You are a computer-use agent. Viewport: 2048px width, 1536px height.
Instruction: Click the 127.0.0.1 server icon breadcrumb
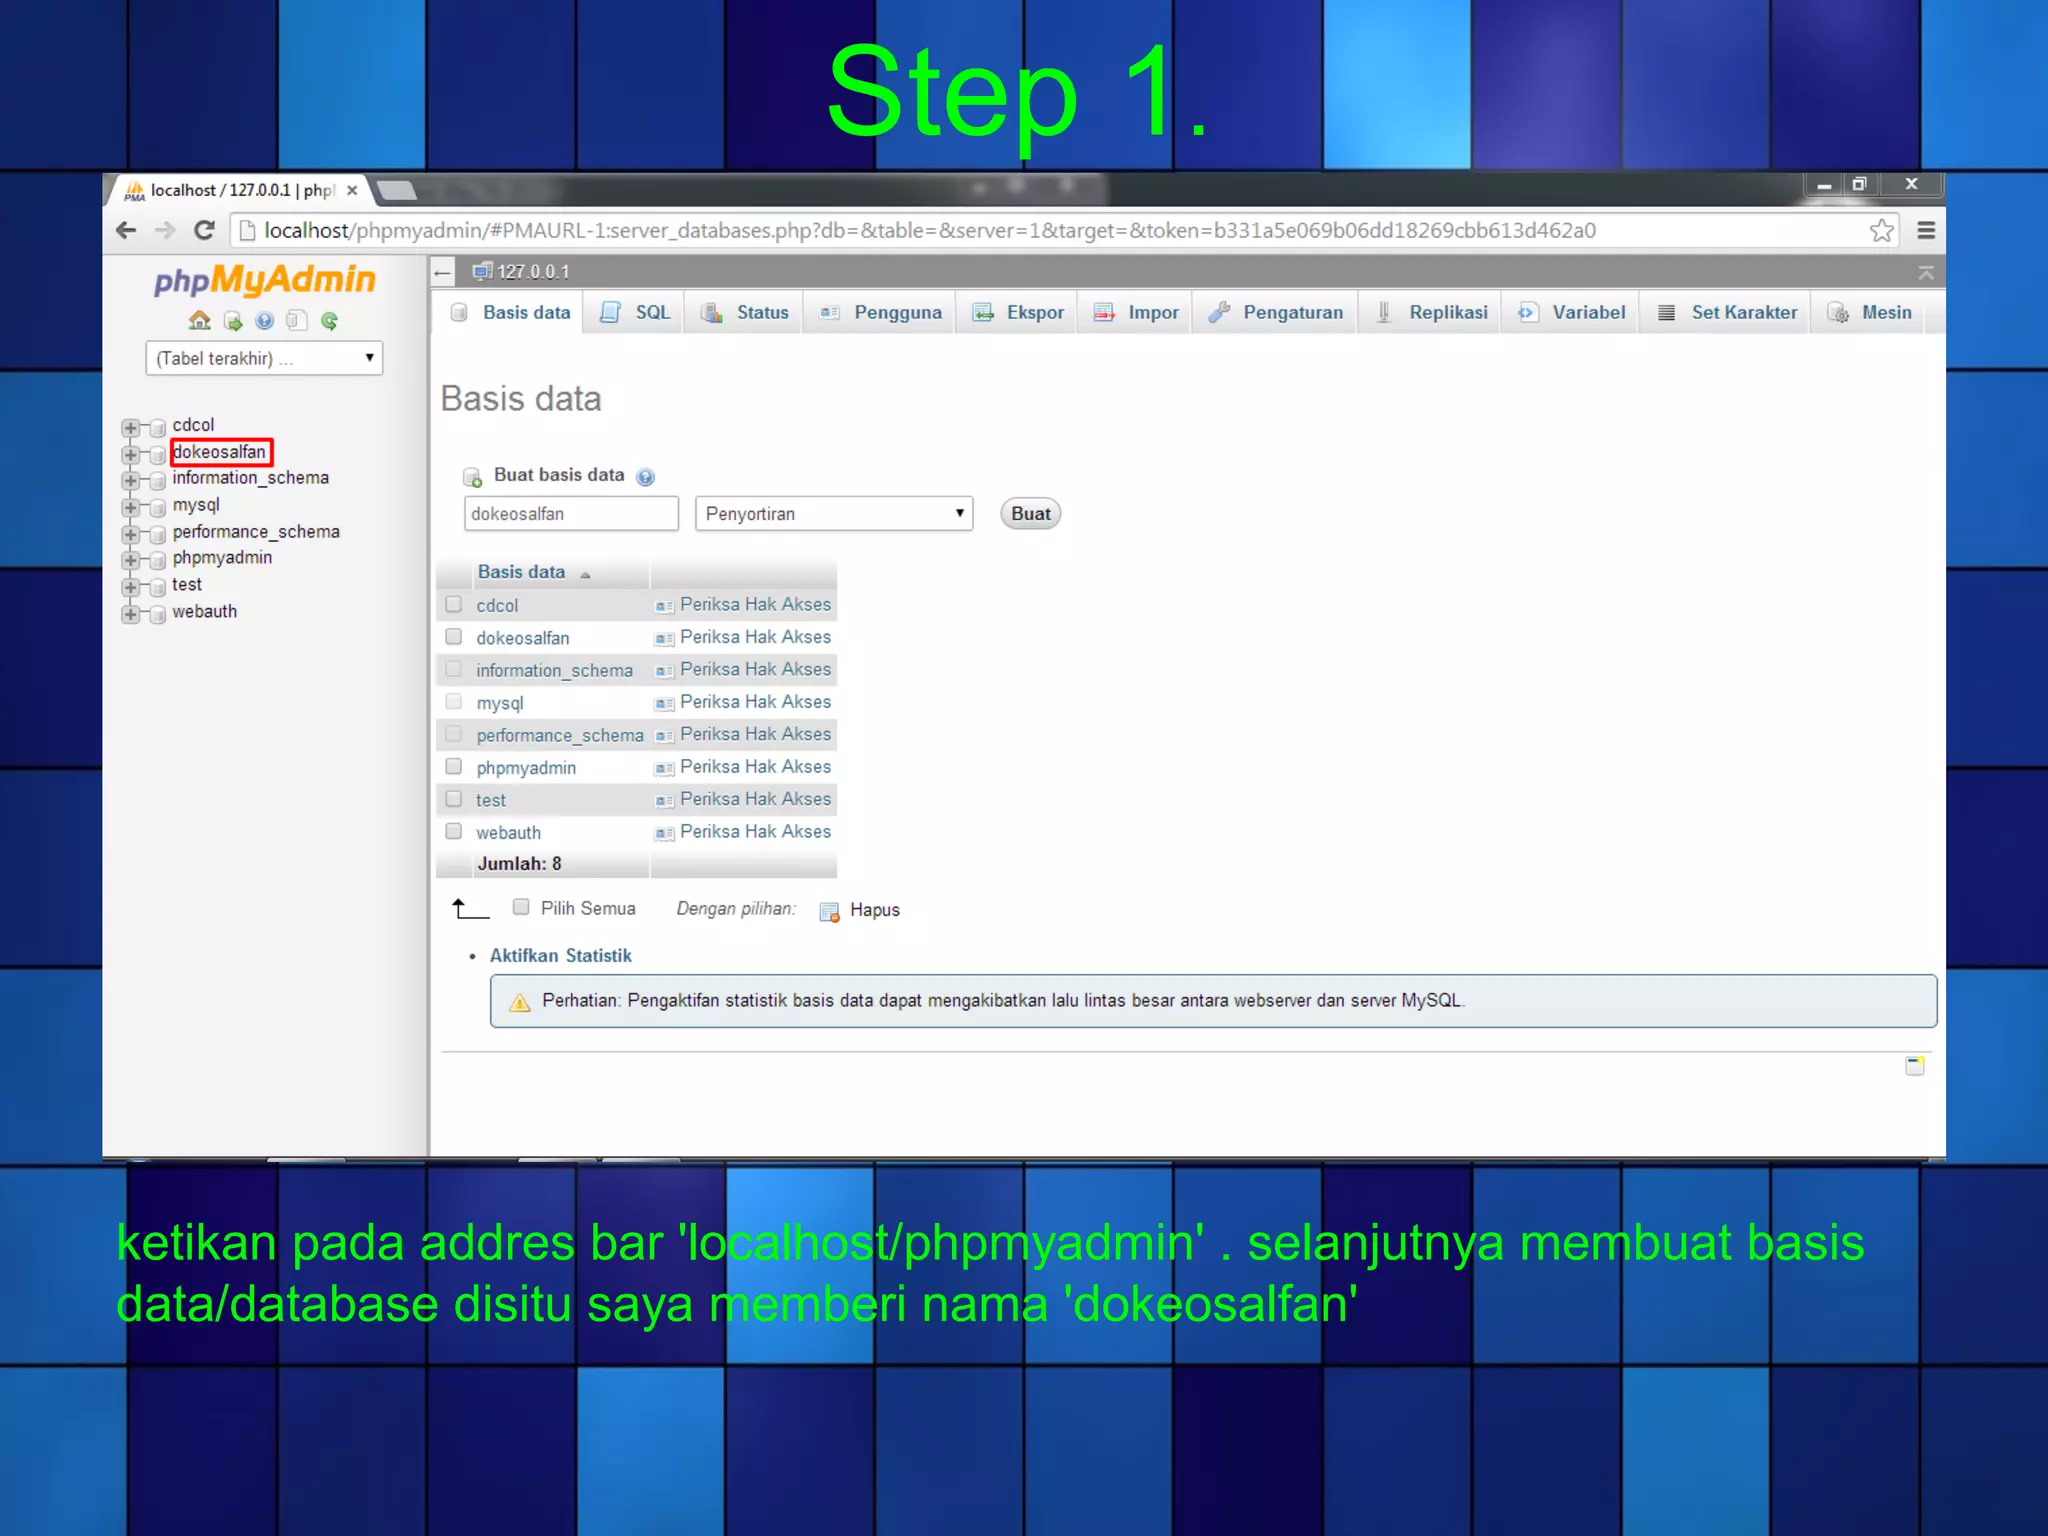coord(483,271)
